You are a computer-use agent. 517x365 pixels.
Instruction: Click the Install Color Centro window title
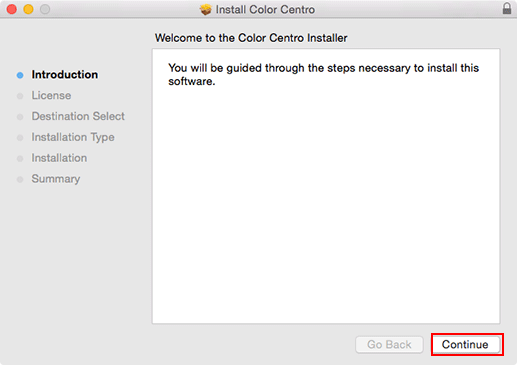click(265, 10)
